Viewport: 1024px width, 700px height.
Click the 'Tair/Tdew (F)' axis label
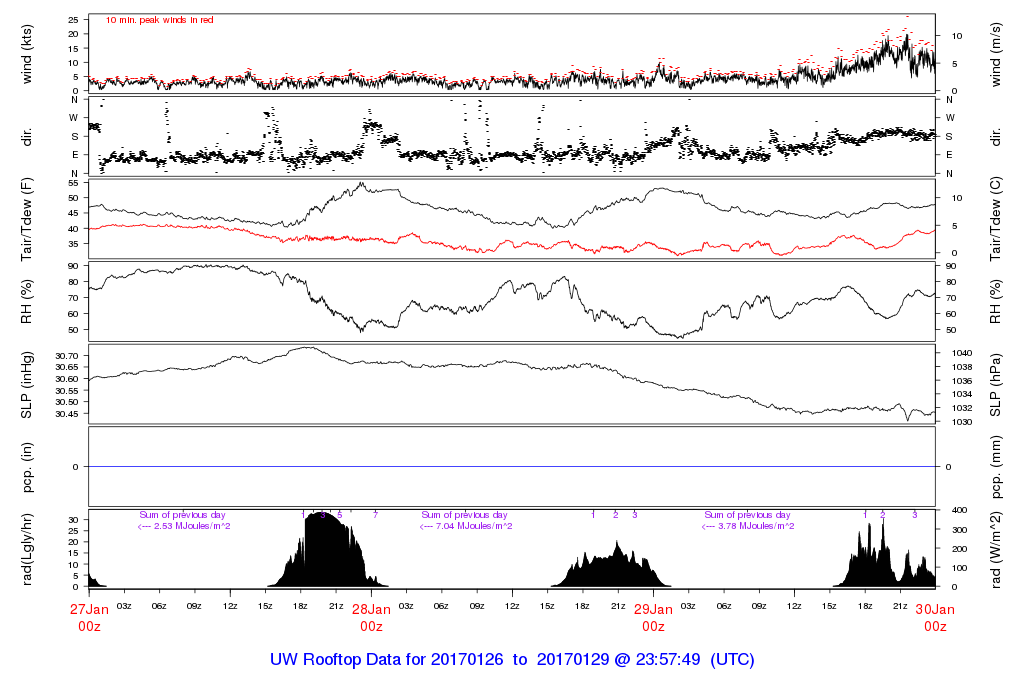click(x=27, y=219)
